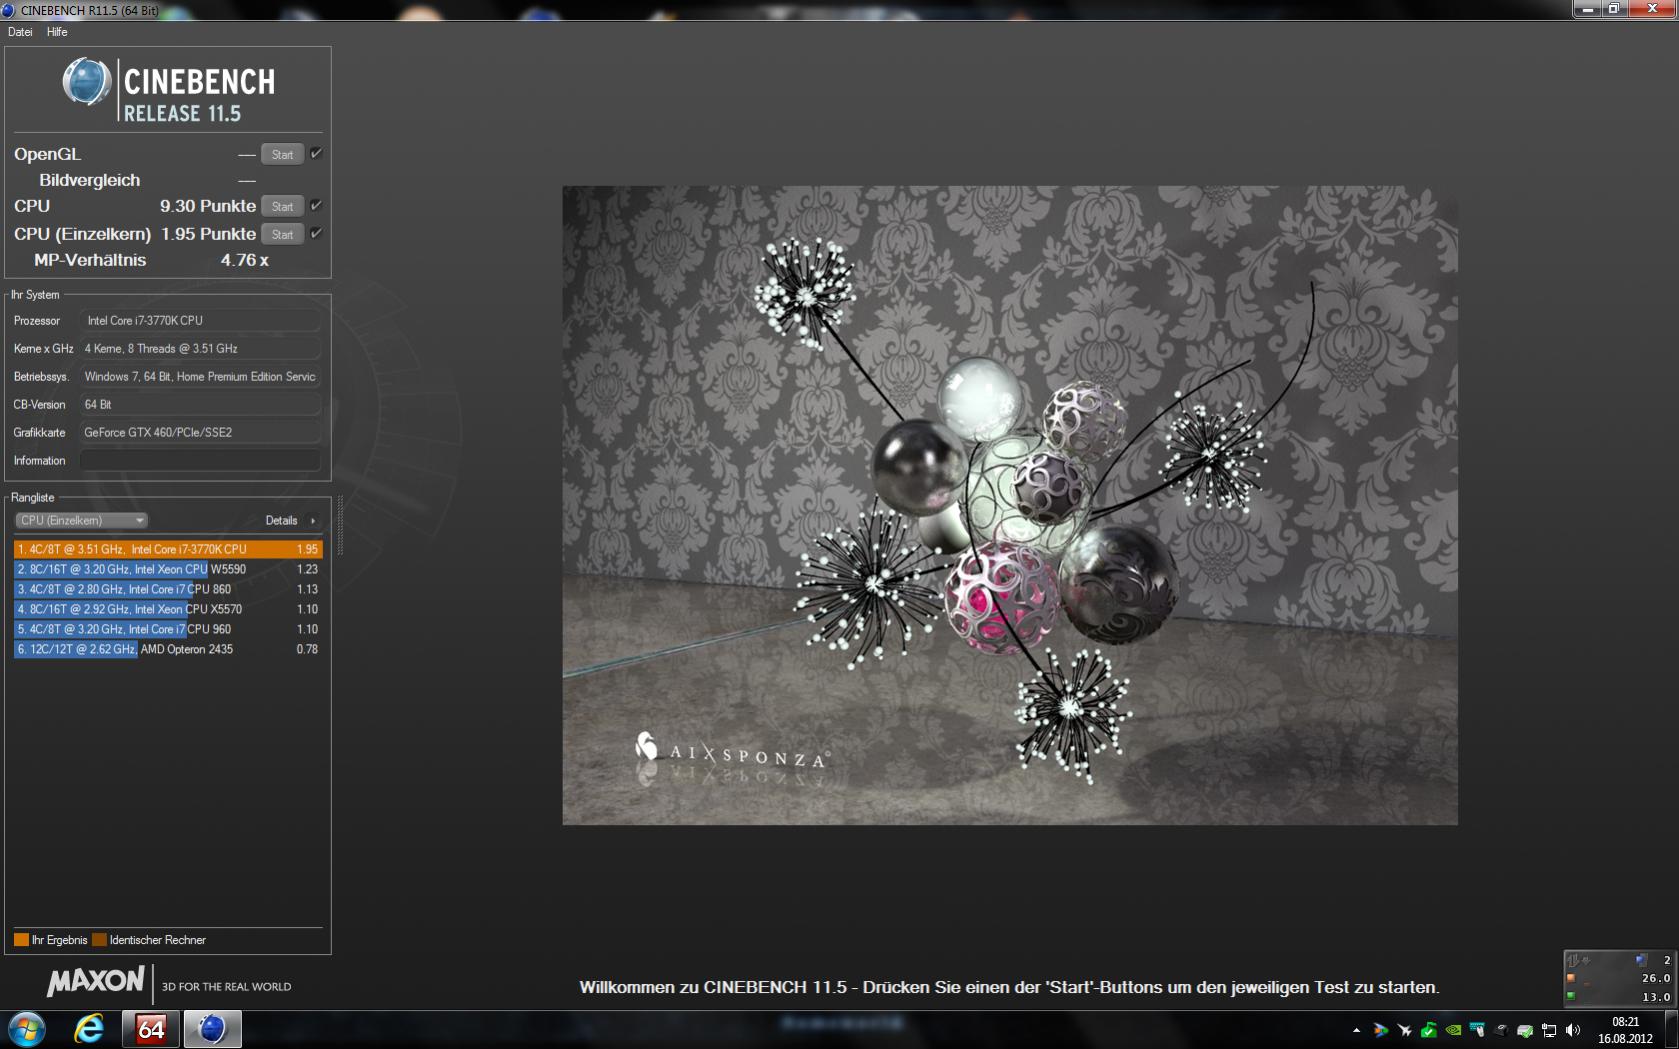The image size is (1679, 1049).
Task: Click the Betriebssys. field Windows 7
Action: (200, 376)
